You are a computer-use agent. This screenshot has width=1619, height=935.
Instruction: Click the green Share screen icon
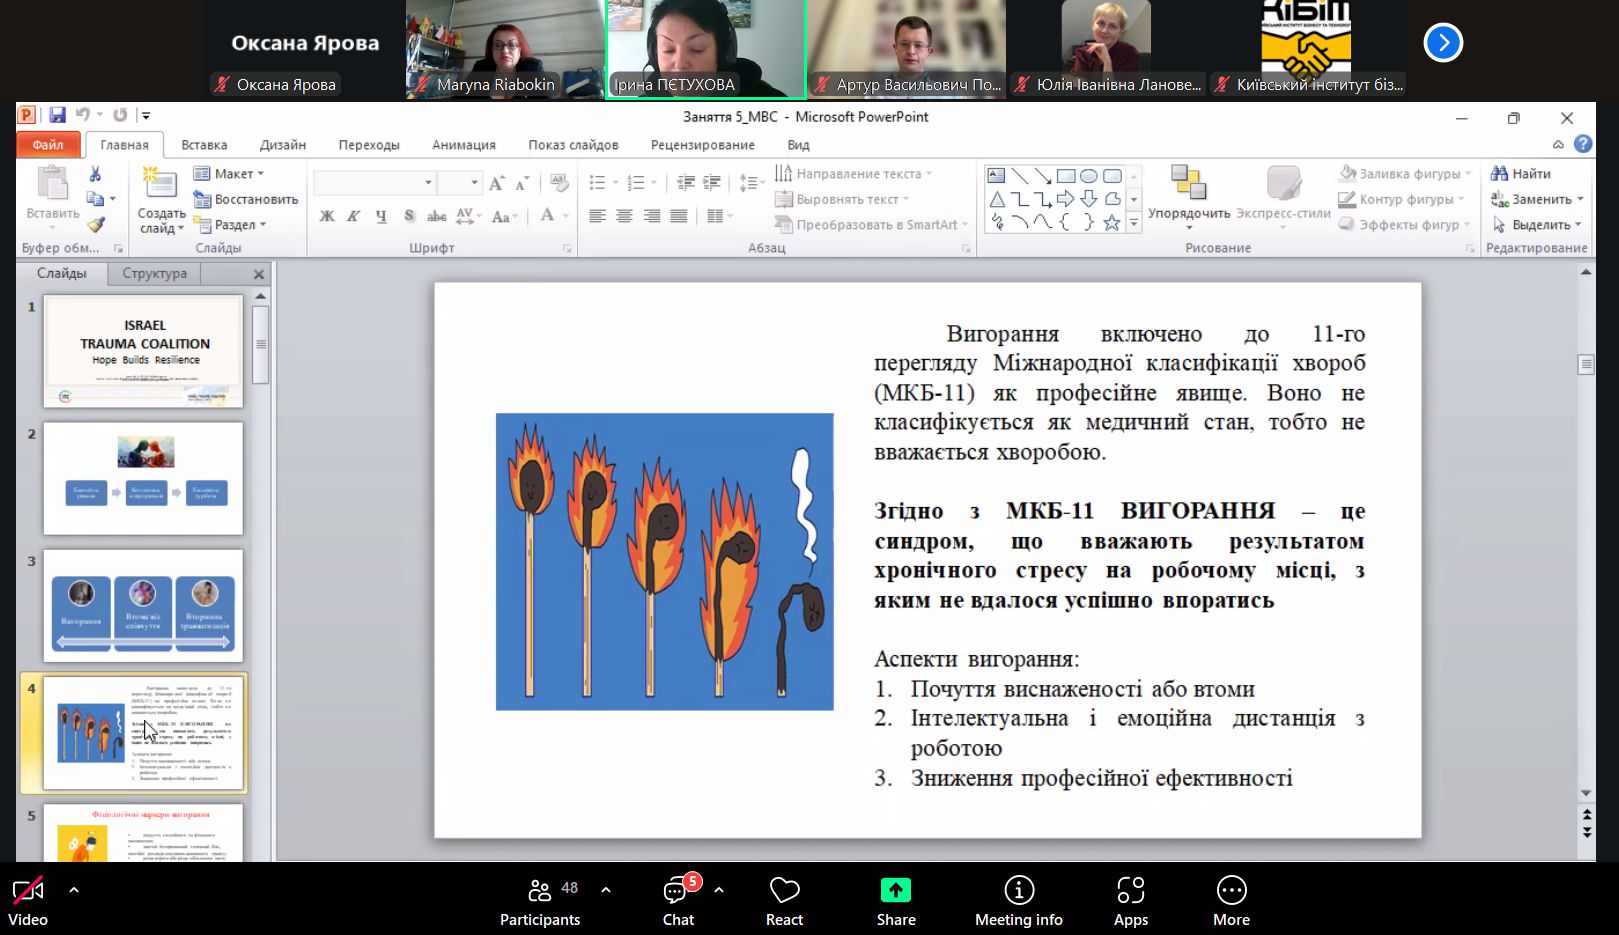coord(895,900)
